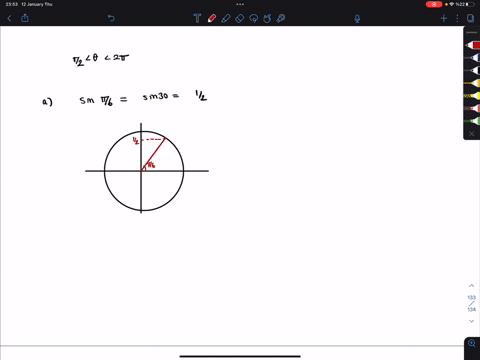Go back with the left chevron

coord(9,18)
